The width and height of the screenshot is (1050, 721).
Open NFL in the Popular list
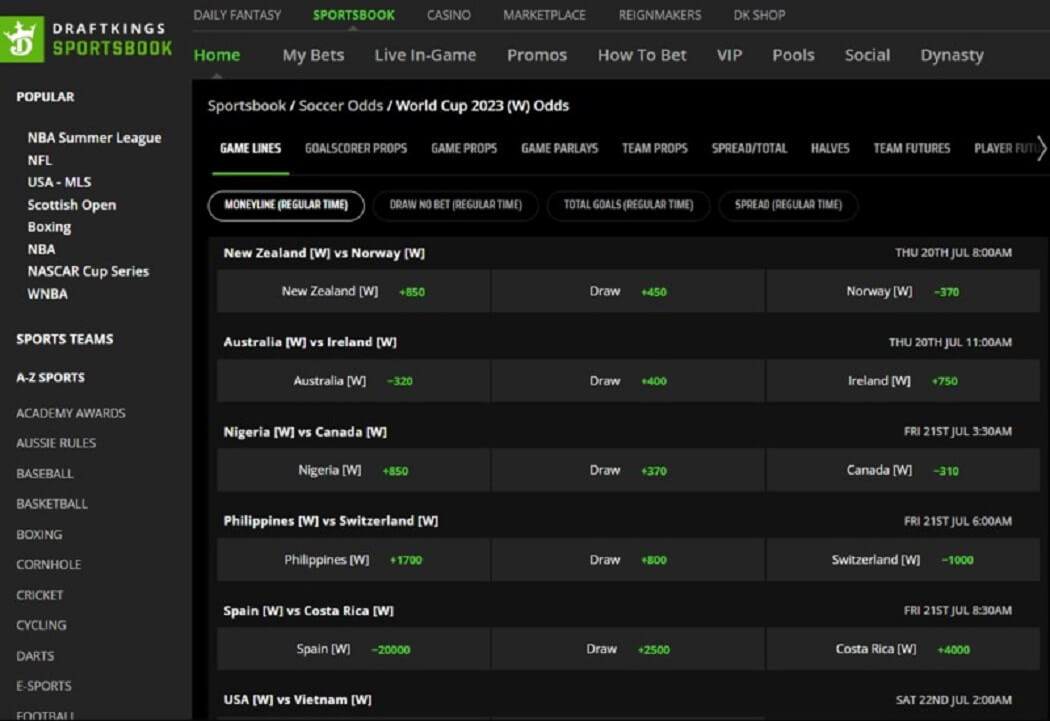[x=40, y=160]
